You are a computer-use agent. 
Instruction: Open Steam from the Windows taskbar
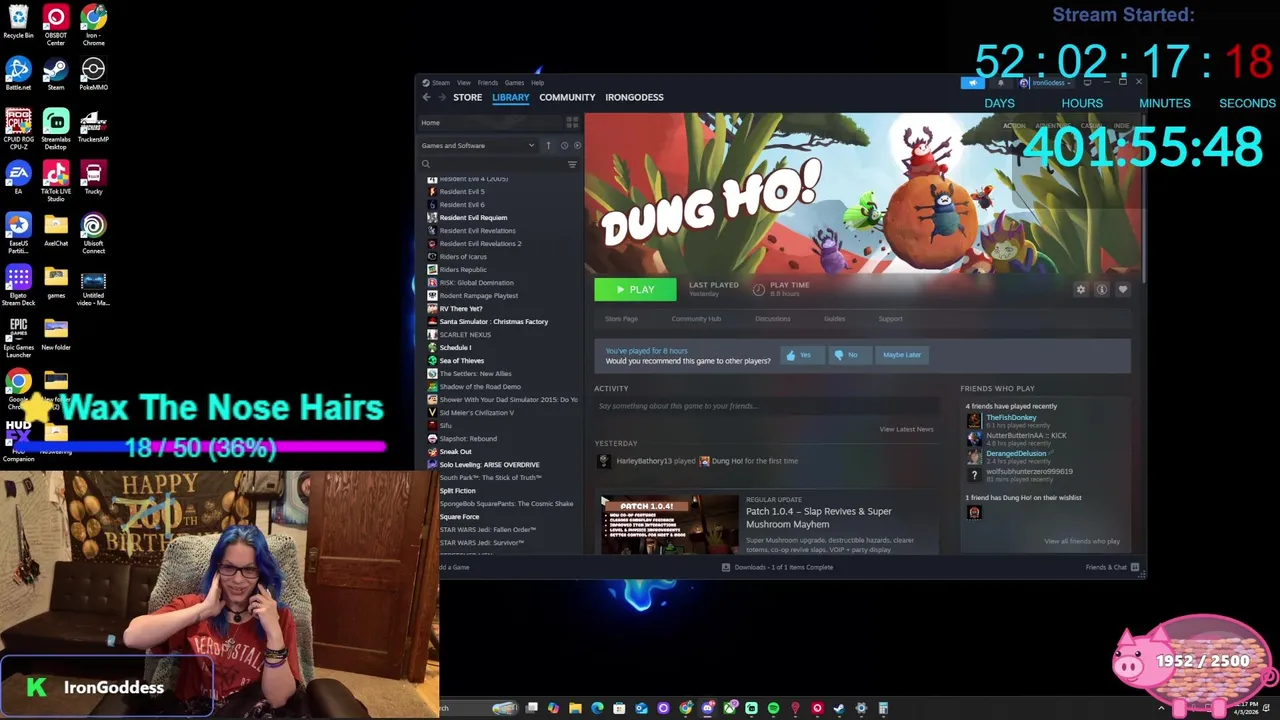(839, 708)
